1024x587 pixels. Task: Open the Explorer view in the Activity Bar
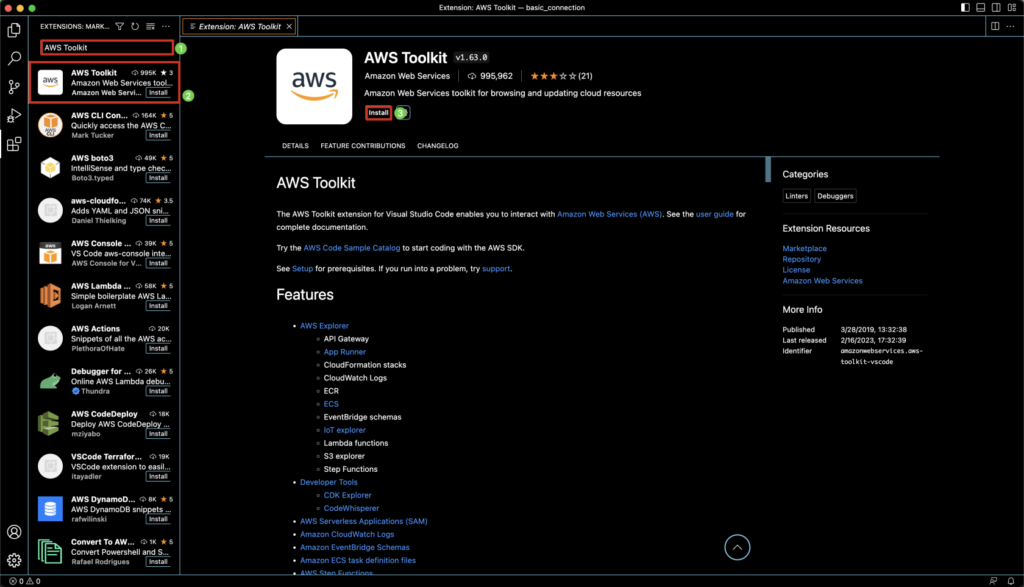pyautogui.click(x=13, y=31)
